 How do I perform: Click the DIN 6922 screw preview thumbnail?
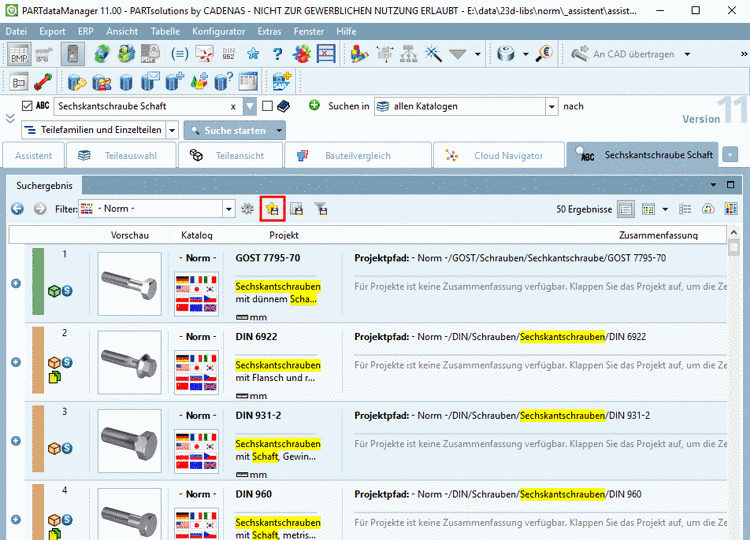click(129, 360)
